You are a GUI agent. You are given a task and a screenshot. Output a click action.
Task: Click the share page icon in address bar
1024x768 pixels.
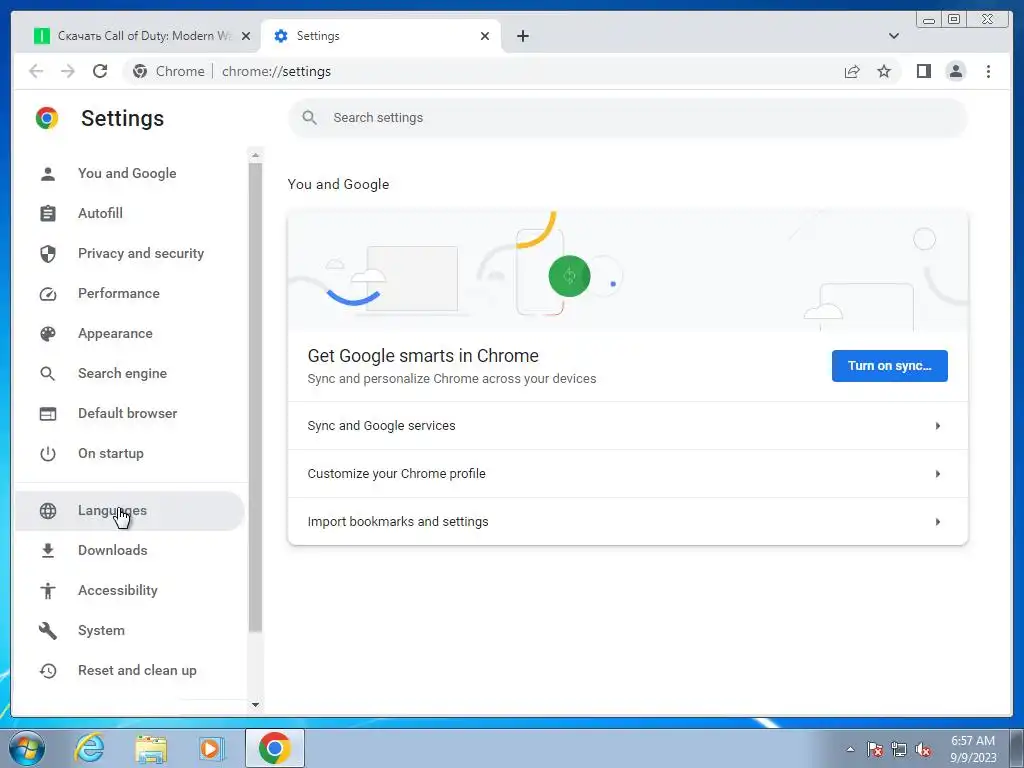[852, 71]
